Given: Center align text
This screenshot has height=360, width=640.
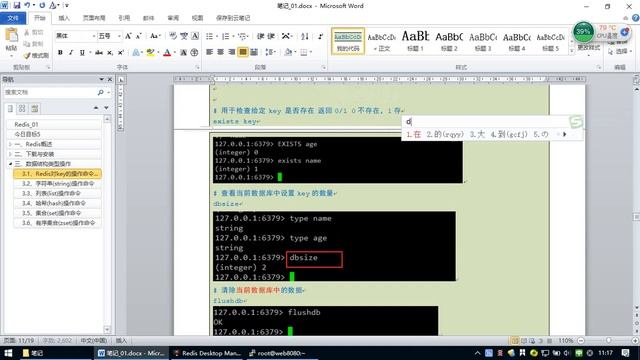Looking at the screenshot, I should 220,52.
